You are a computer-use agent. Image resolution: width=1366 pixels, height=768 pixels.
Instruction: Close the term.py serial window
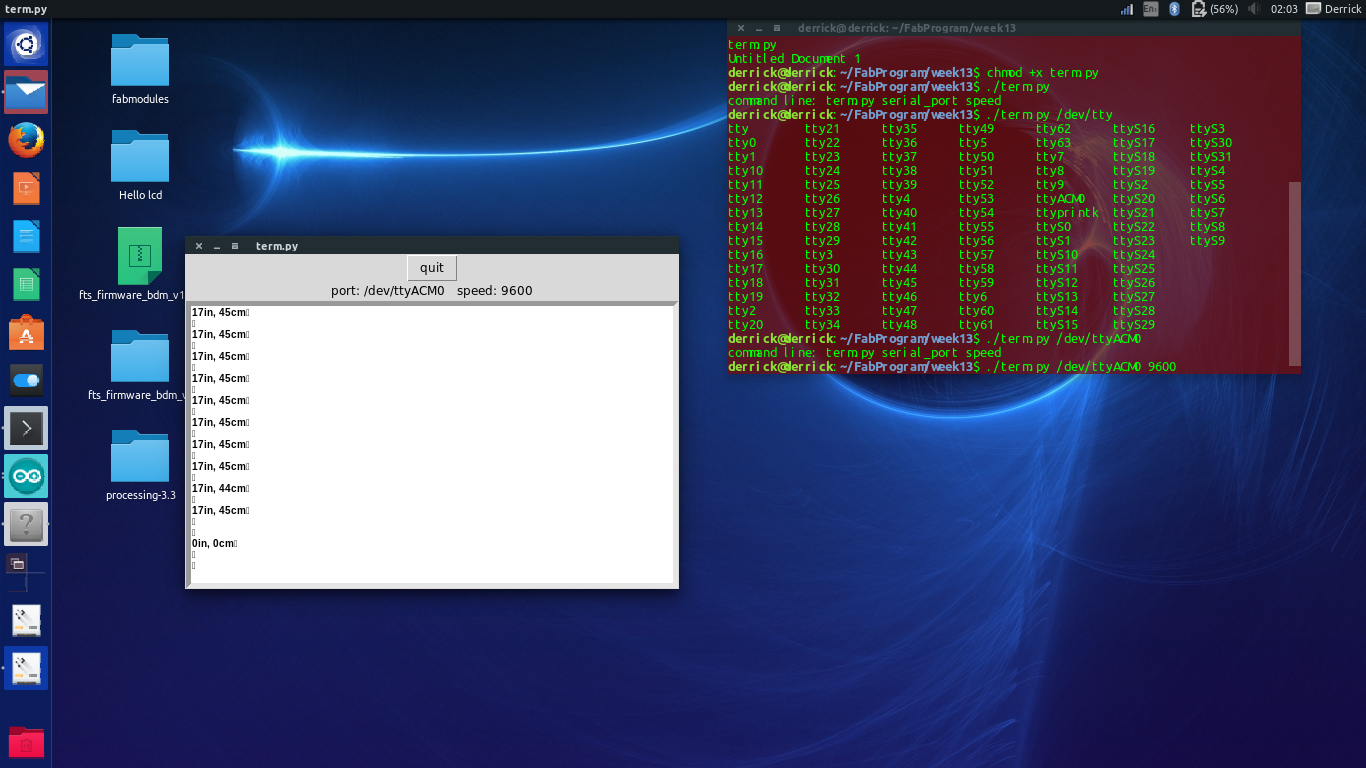point(198,246)
